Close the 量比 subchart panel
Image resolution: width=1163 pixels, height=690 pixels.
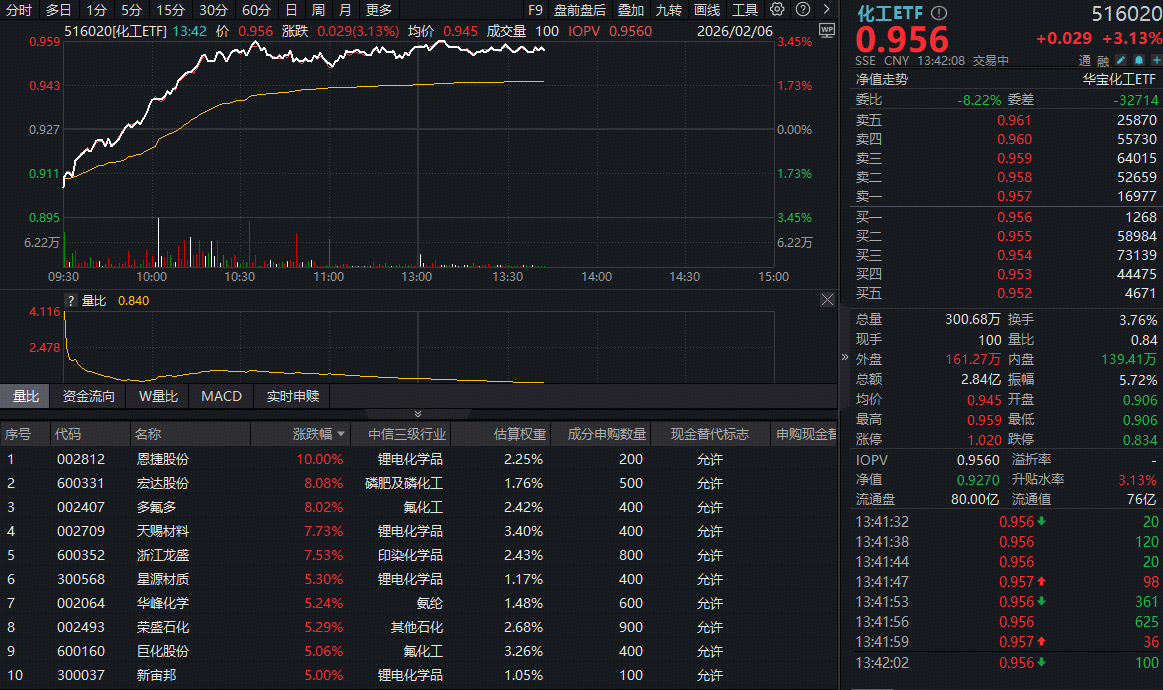[x=828, y=299]
